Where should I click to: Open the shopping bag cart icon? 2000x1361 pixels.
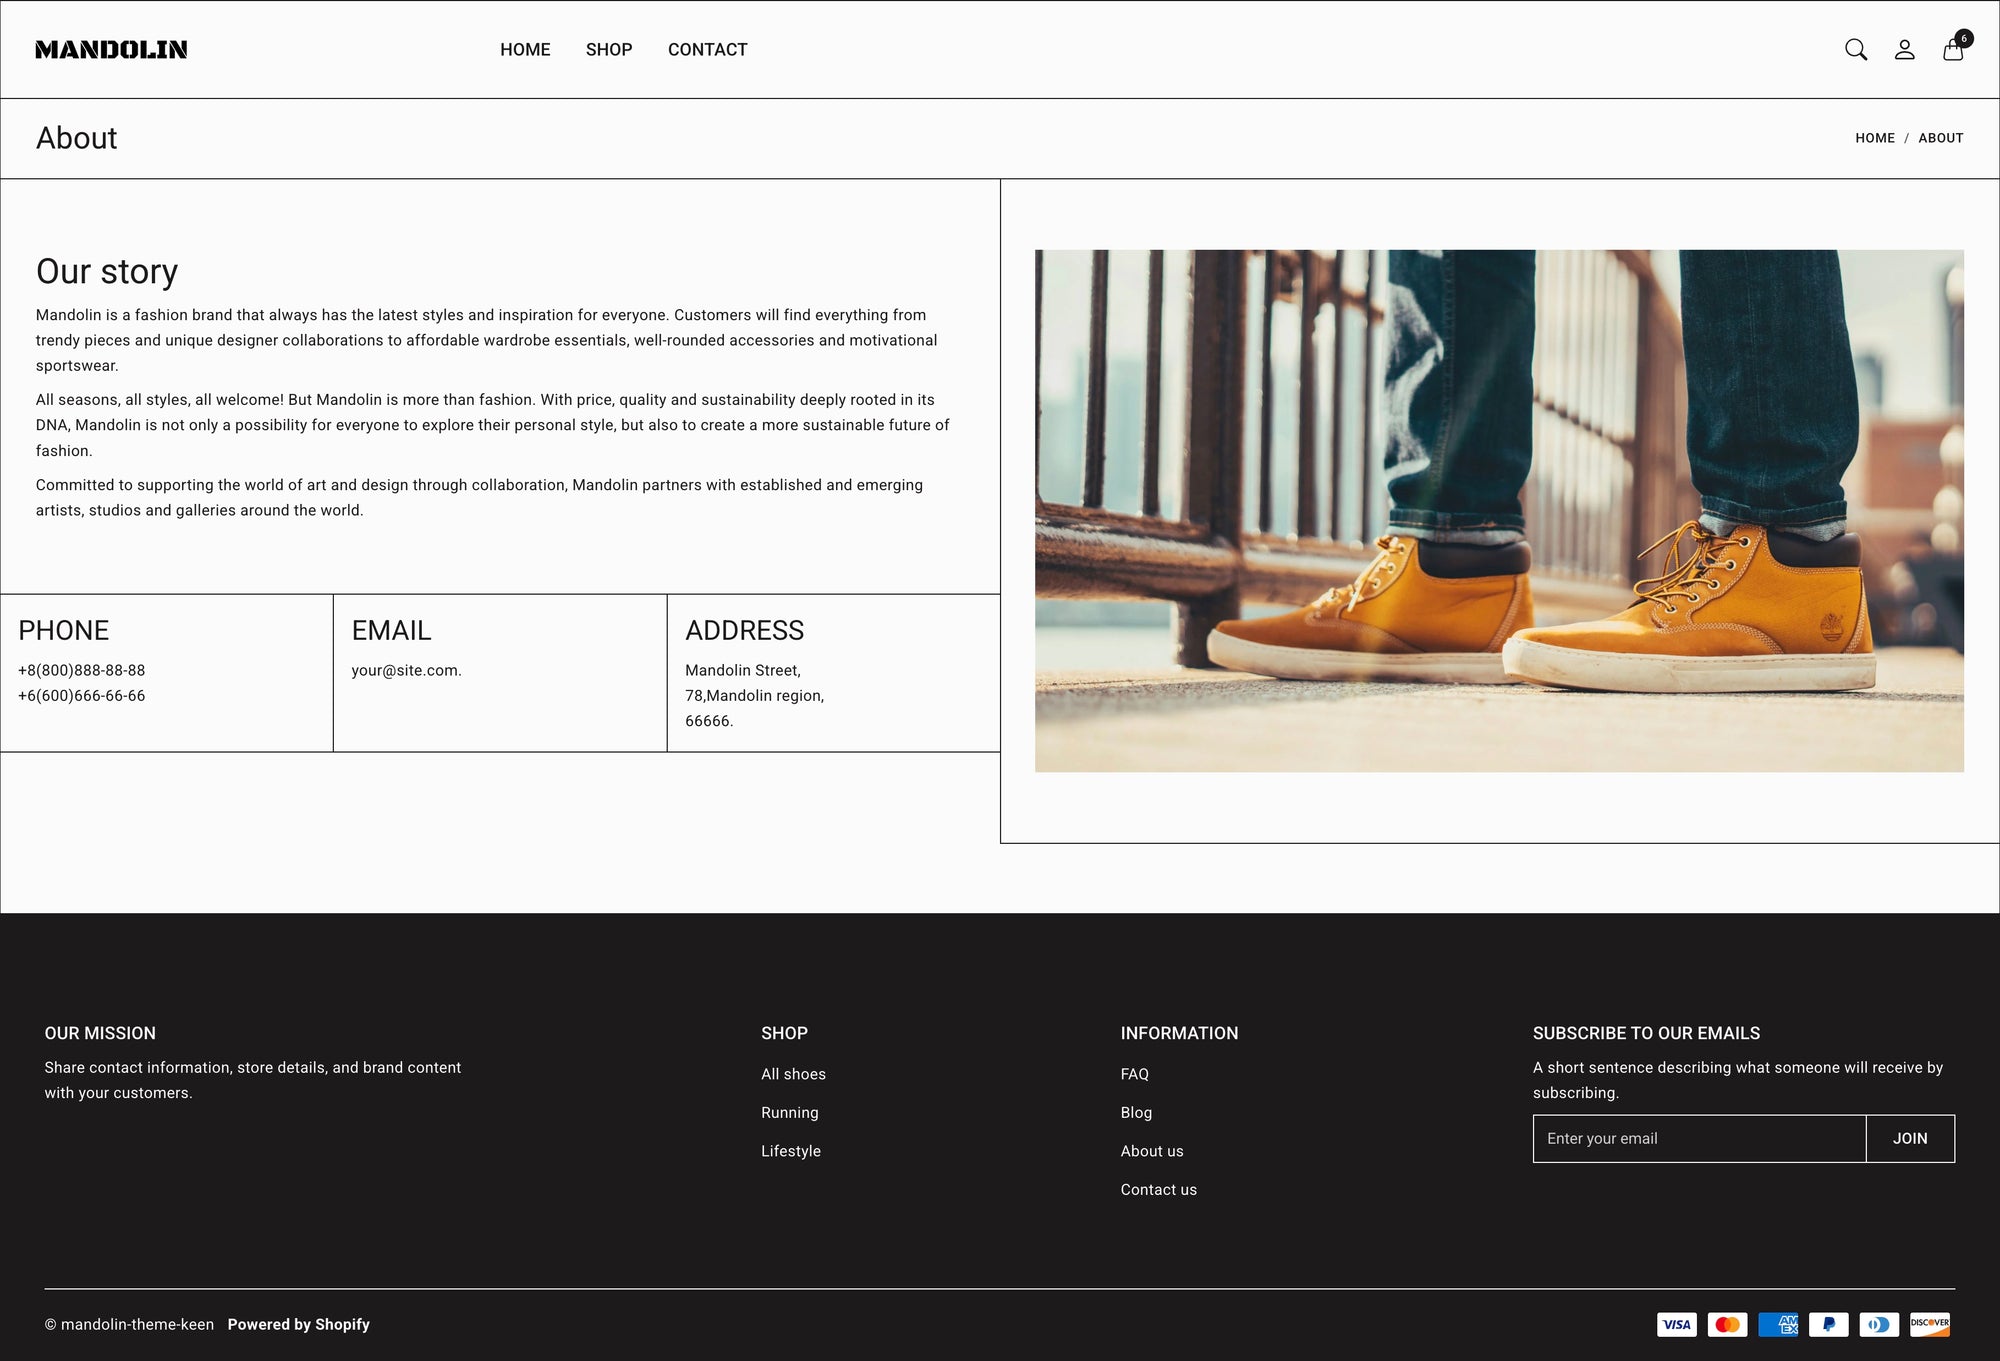[1953, 50]
